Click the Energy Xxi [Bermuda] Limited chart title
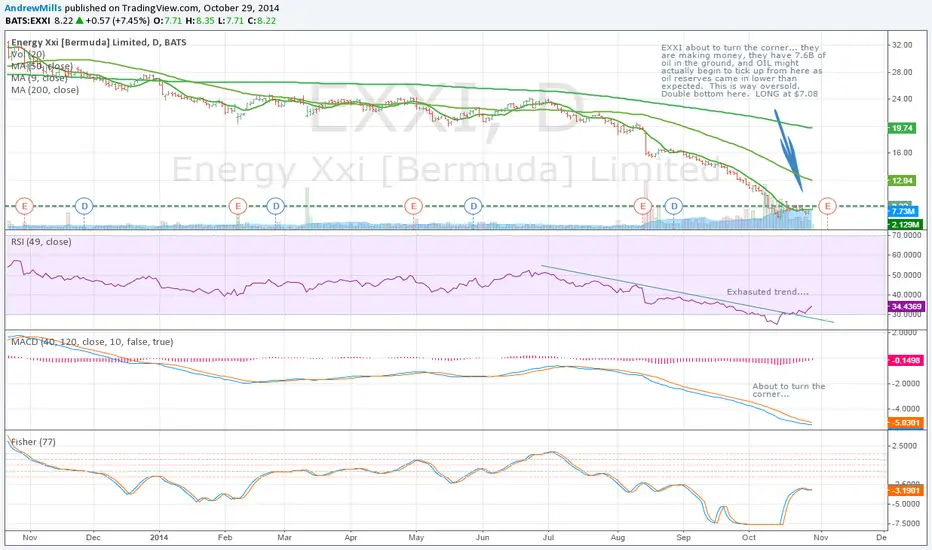The height and width of the screenshot is (550, 932). click(99, 42)
